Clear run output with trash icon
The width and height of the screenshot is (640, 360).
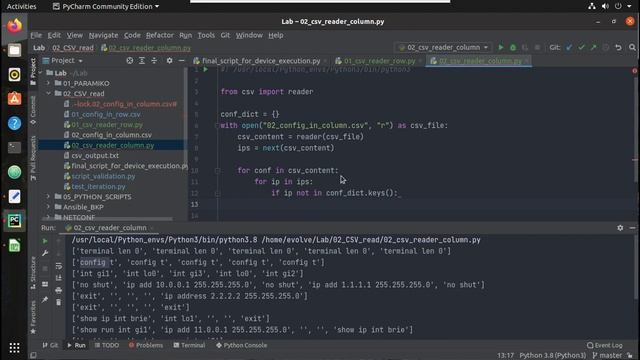(x=59, y=302)
